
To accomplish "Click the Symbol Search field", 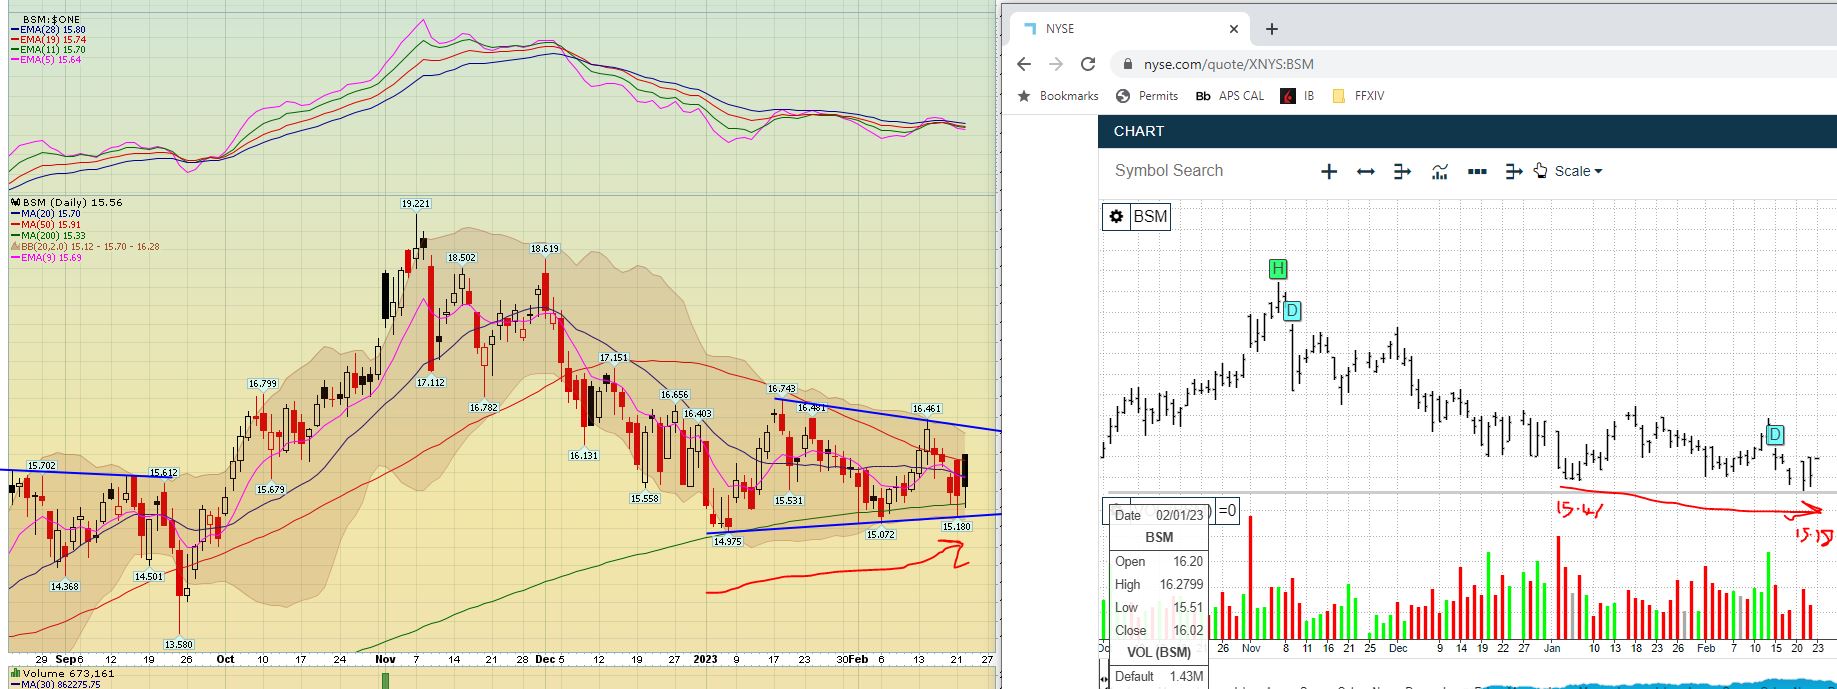I will 1169,171.
